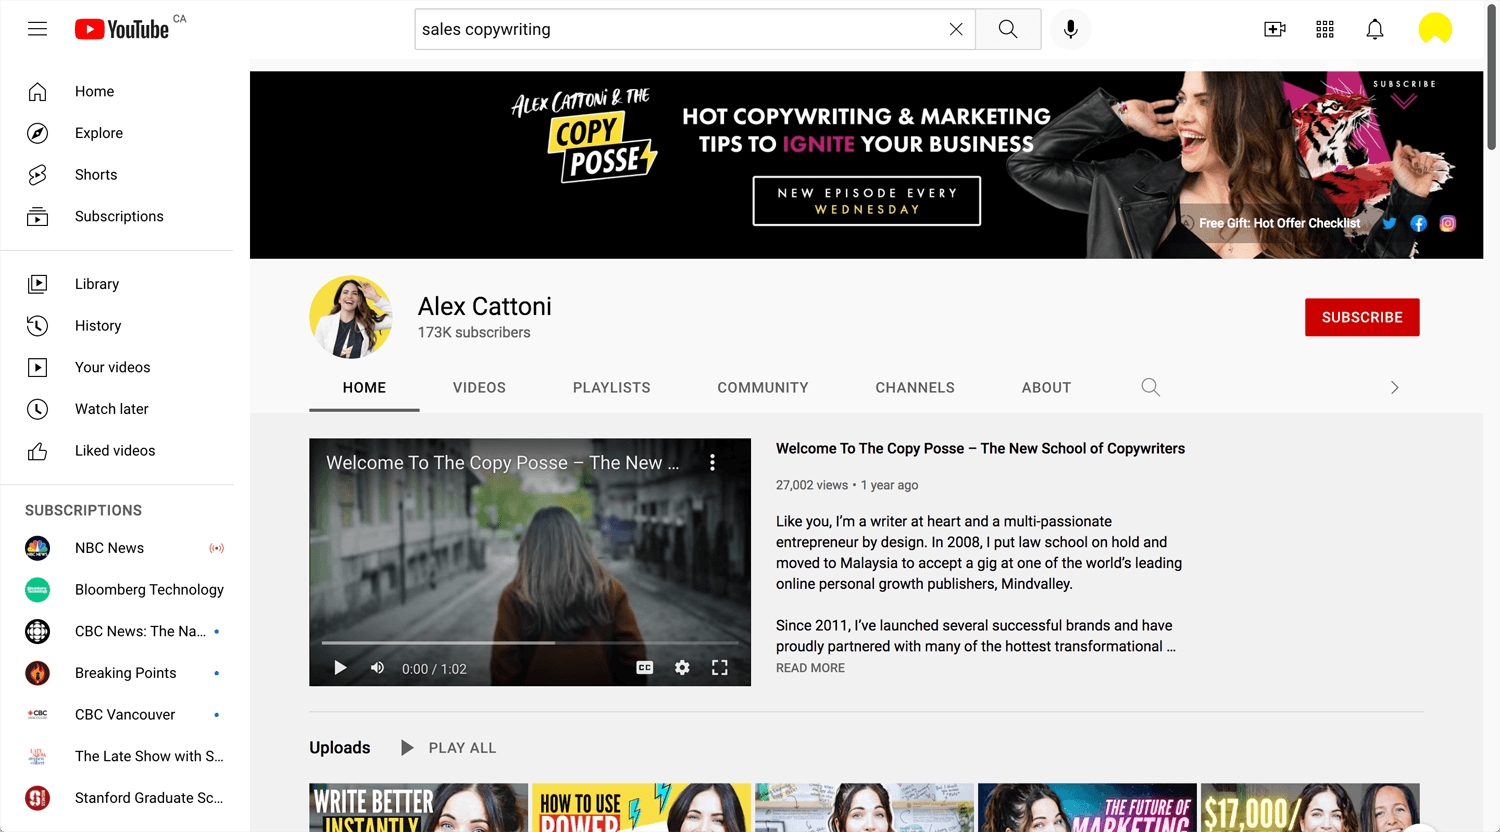The height and width of the screenshot is (832, 1500).
Task: Expand the description with READ MORE
Action: click(x=810, y=668)
